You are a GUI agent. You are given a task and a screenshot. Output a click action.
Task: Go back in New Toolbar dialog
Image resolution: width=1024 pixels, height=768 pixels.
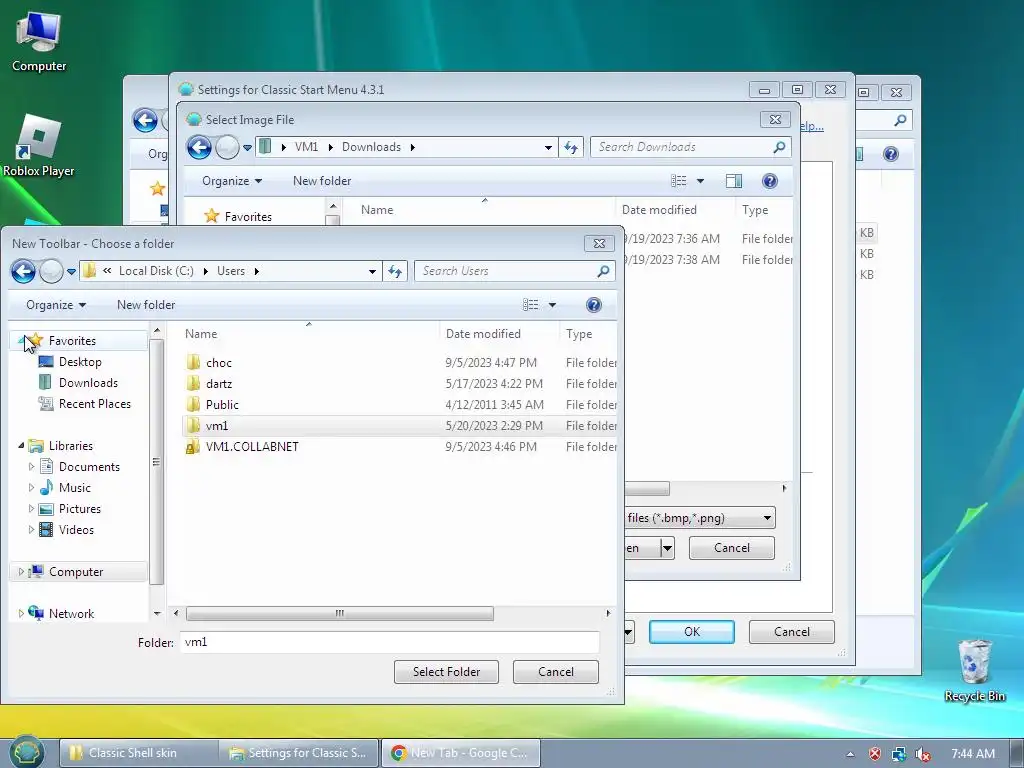click(24, 271)
